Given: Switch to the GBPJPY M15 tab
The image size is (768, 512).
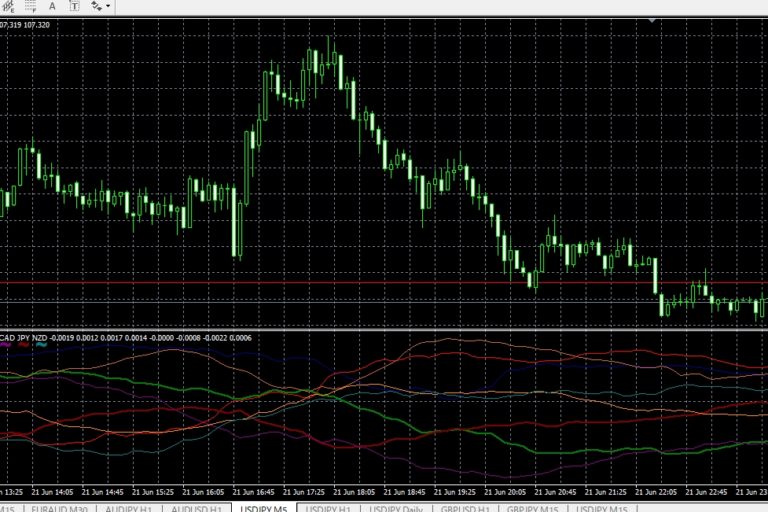Looking at the screenshot, I should pyautogui.click(x=532, y=507).
